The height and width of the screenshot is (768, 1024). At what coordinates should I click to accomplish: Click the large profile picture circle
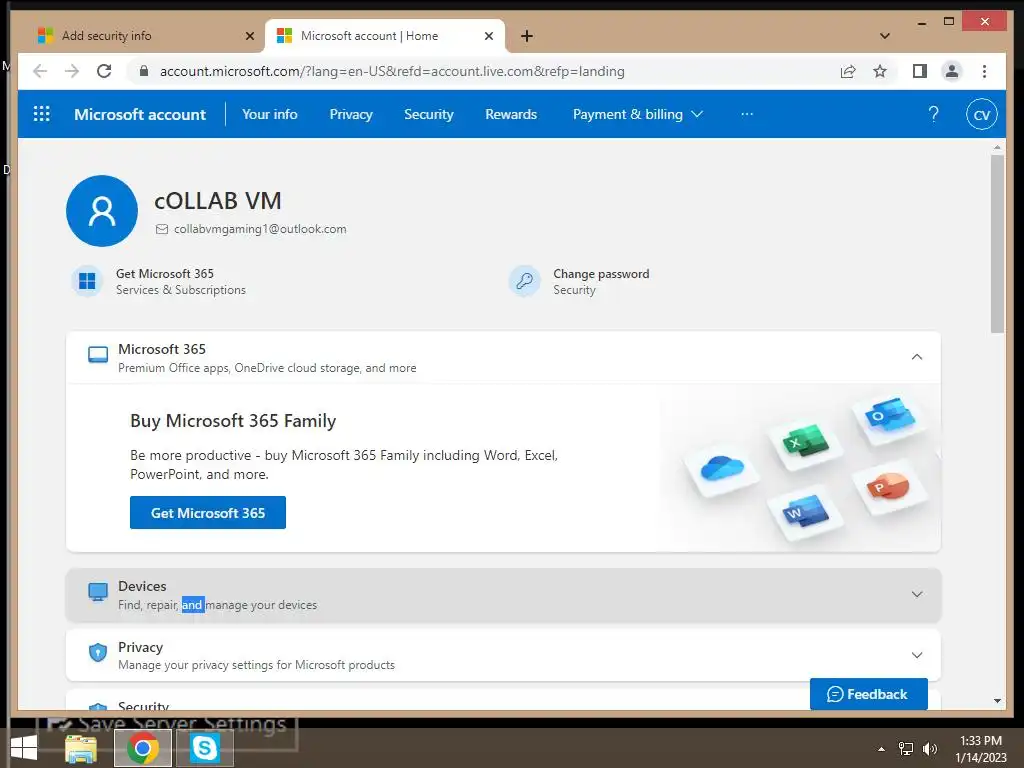102,210
